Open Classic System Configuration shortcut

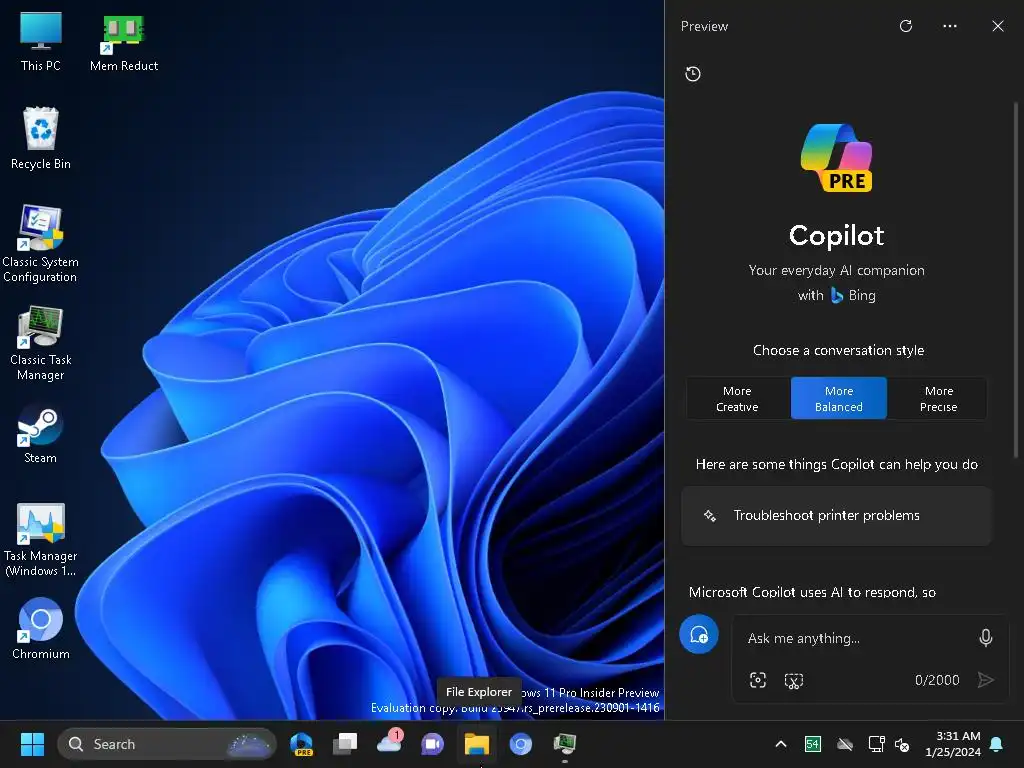(40, 243)
